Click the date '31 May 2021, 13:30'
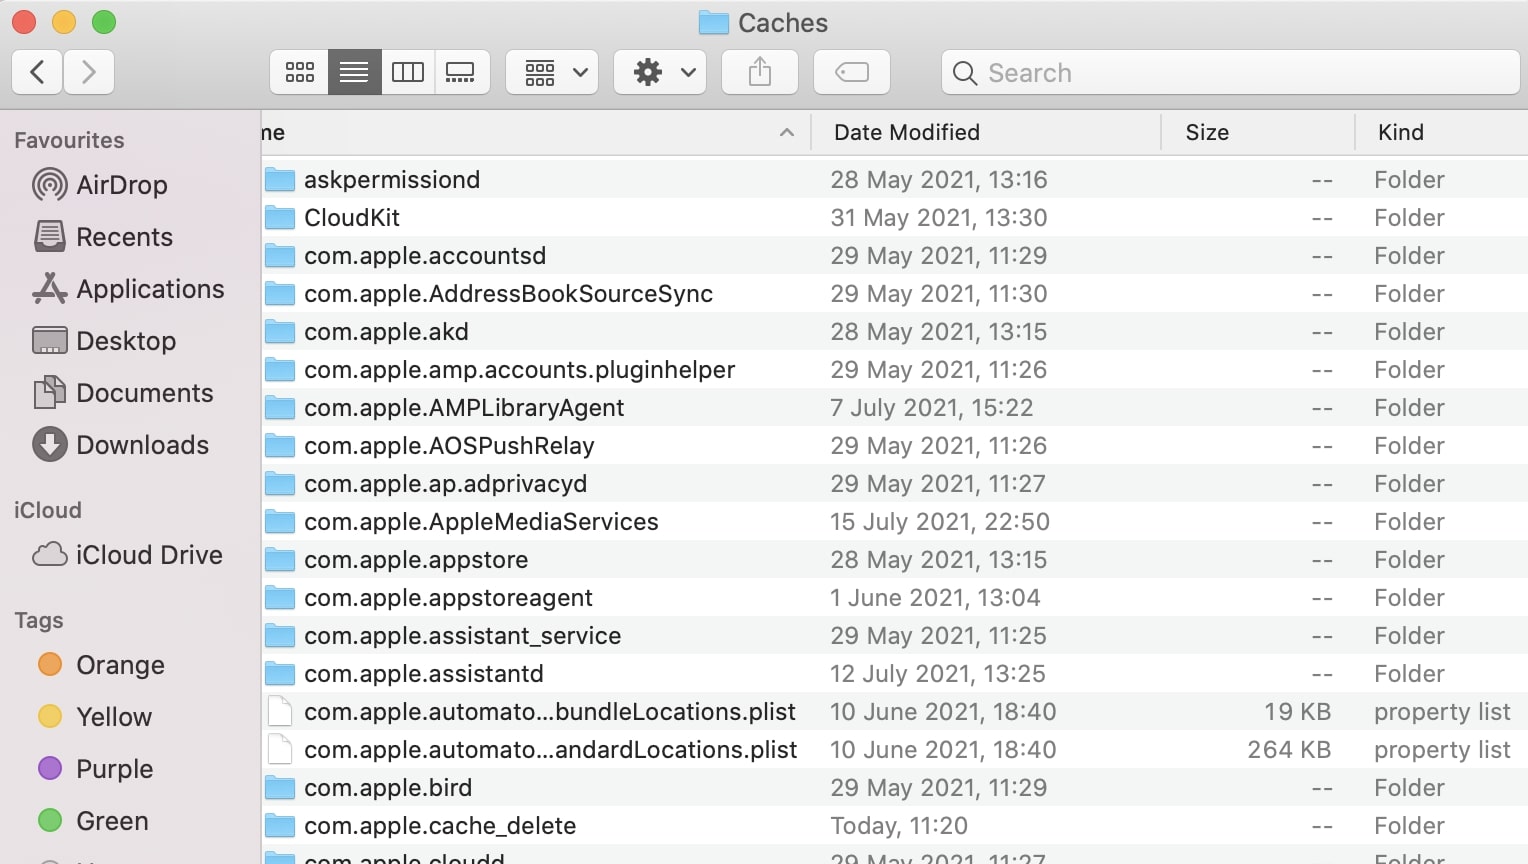The image size is (1528, 864). [939, 218]
